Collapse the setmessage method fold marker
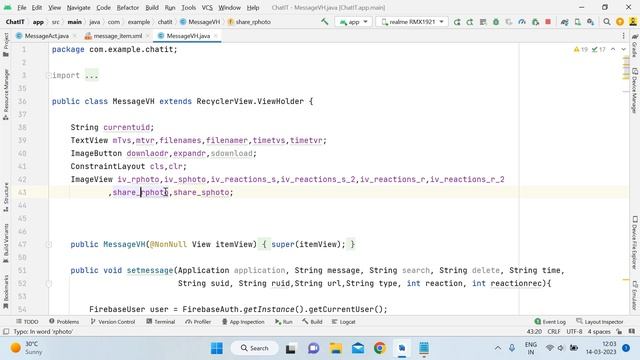 click(x=49, y=284)
